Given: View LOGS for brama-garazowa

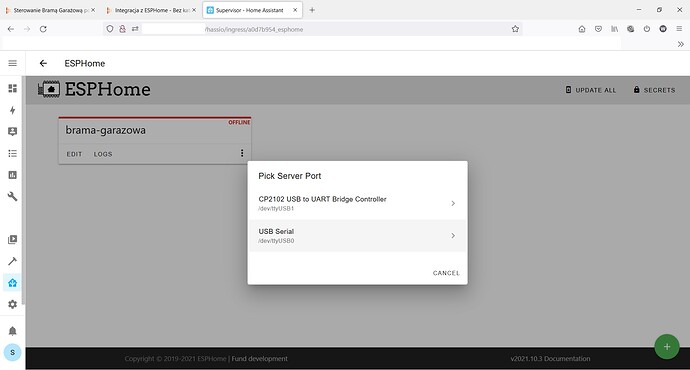Looking at the screenshot, I should coord(103,154).
